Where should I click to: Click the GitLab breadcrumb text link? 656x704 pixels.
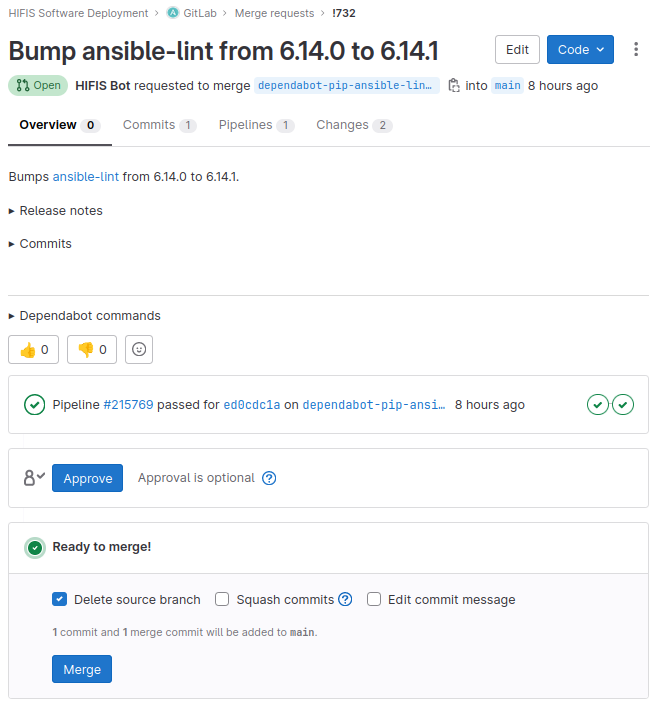(x=200, y=13)
